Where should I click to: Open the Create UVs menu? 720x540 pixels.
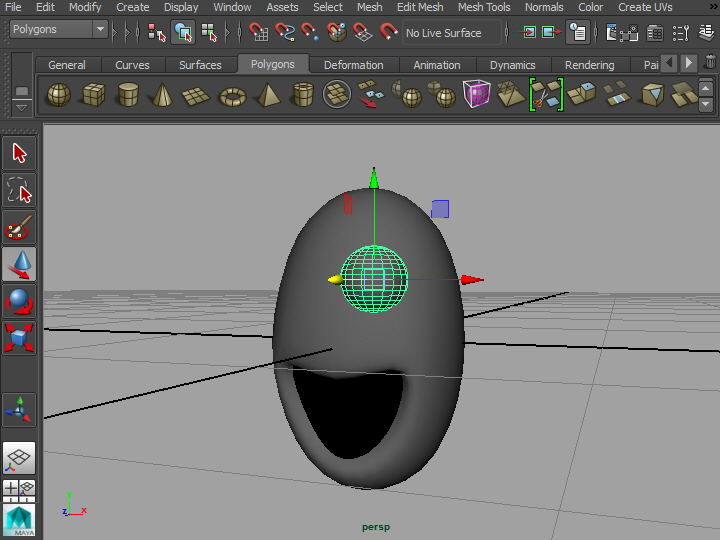coord(645,7)
